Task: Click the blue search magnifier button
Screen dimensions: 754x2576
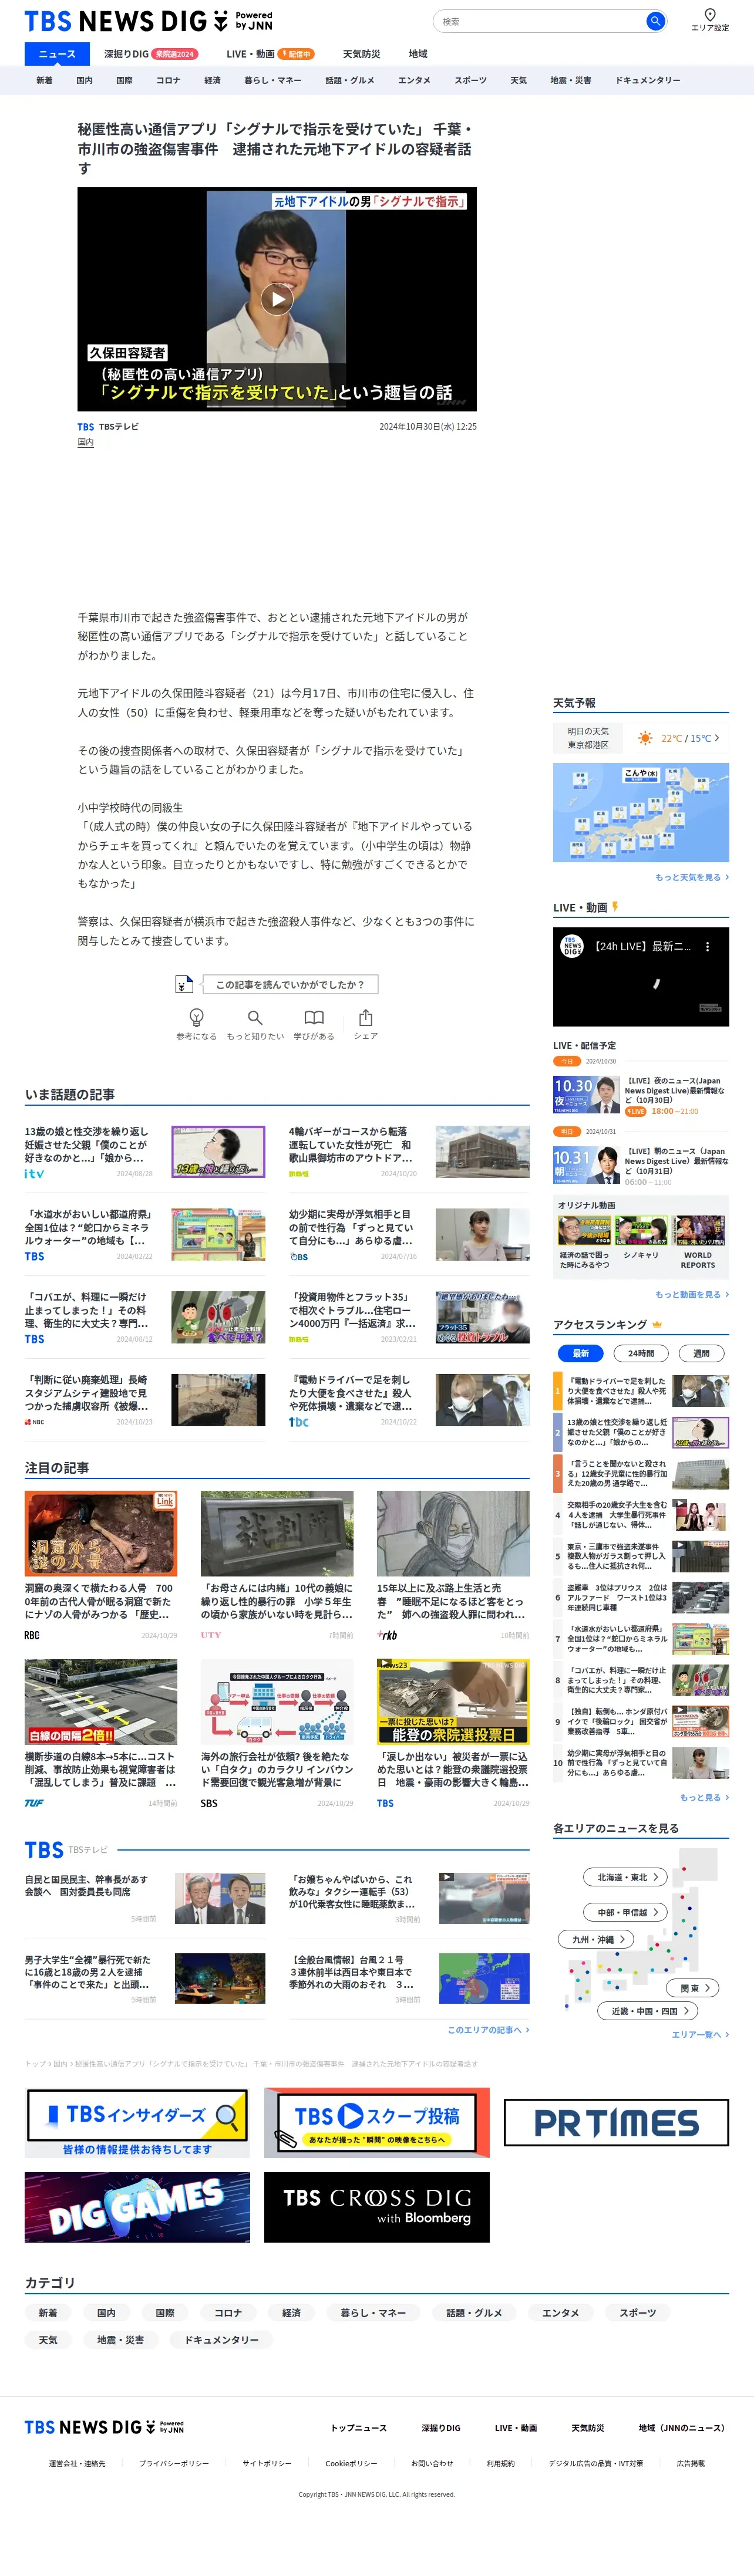Action: 655,21
